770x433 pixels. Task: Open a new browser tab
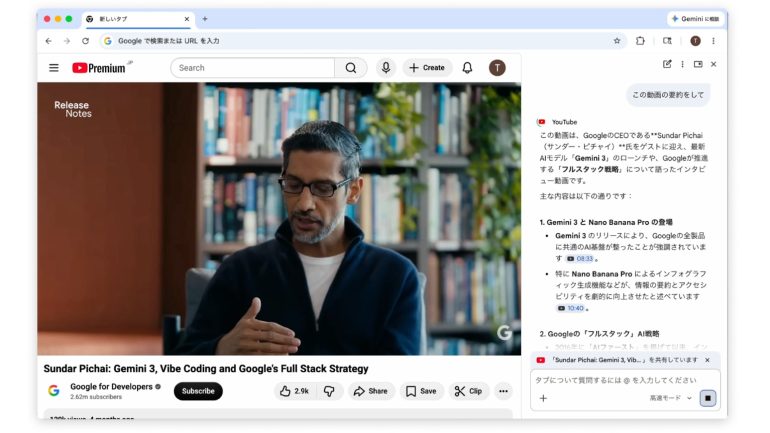tap(205, 18)
